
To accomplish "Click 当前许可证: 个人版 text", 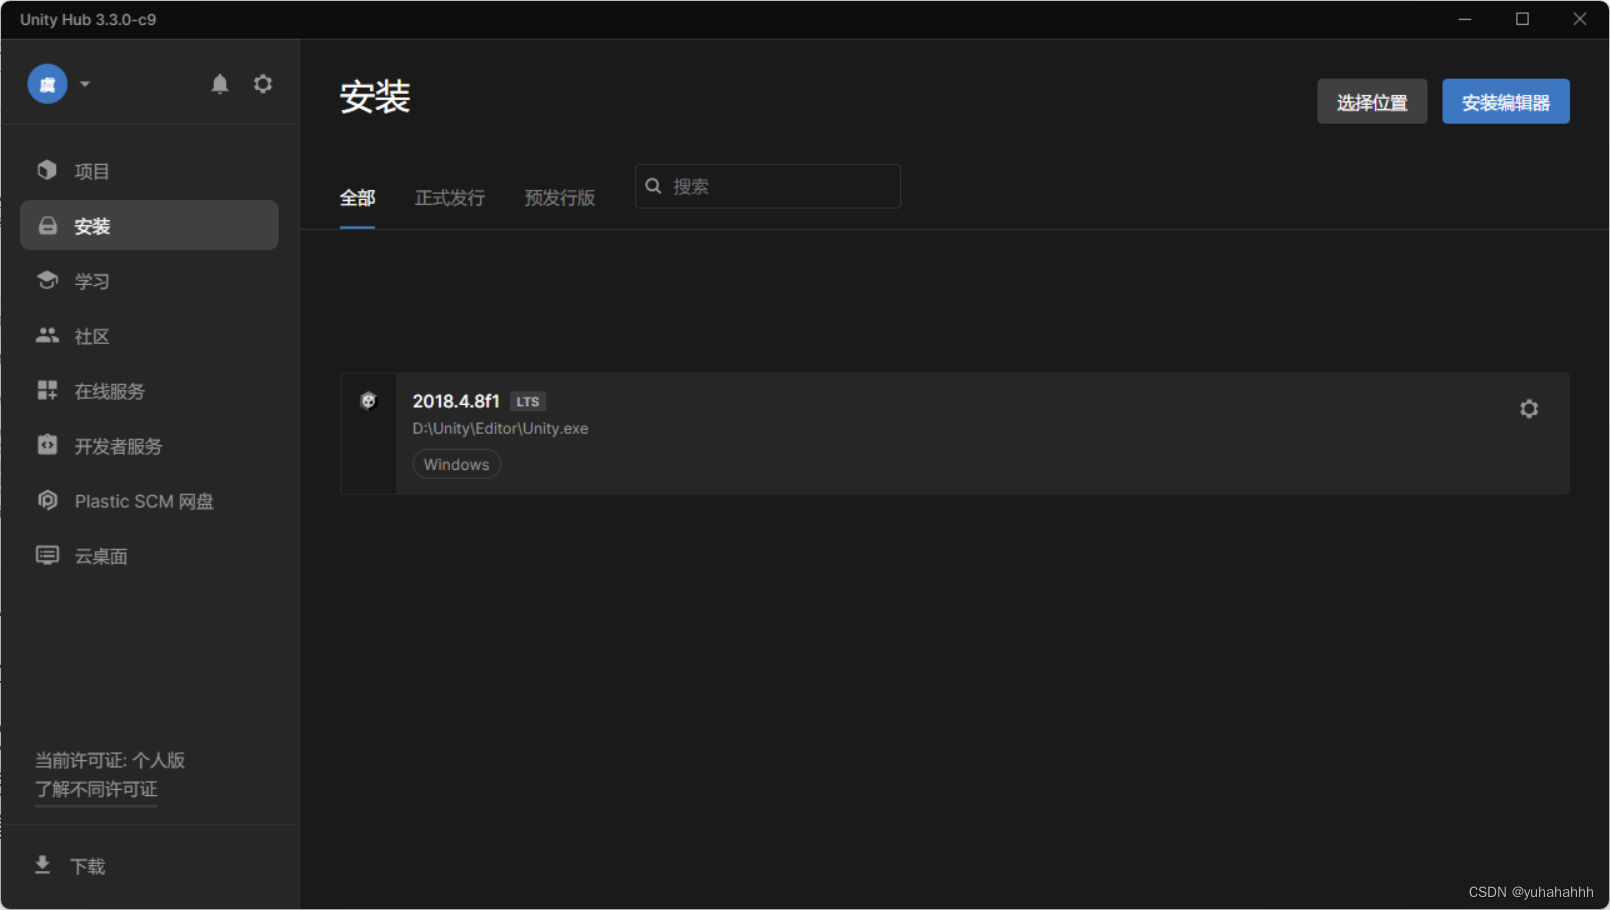I will tap(110, 760).
